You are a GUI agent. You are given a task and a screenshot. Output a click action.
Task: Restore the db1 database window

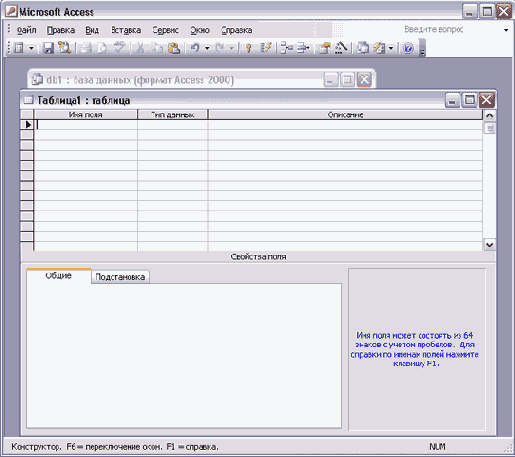[x=347, y=80]
